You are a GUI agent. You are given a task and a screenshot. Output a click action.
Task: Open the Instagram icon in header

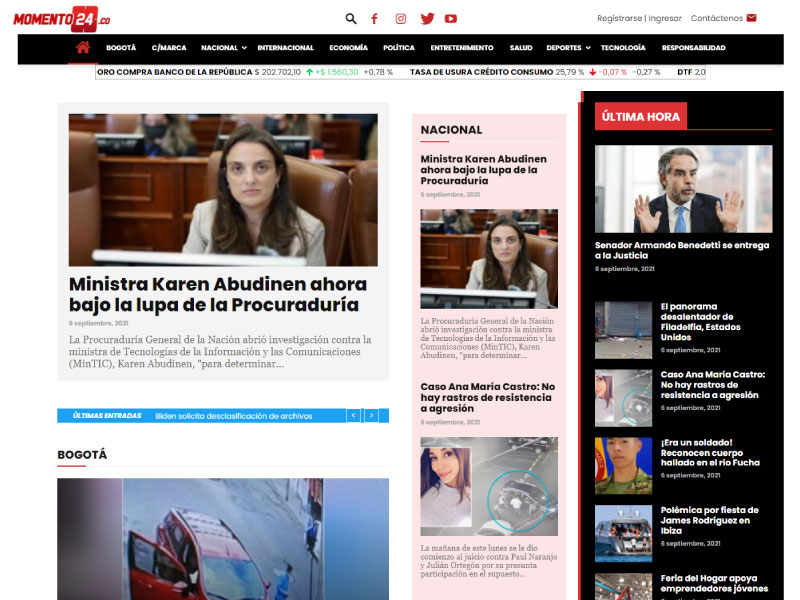pos(401,19)
